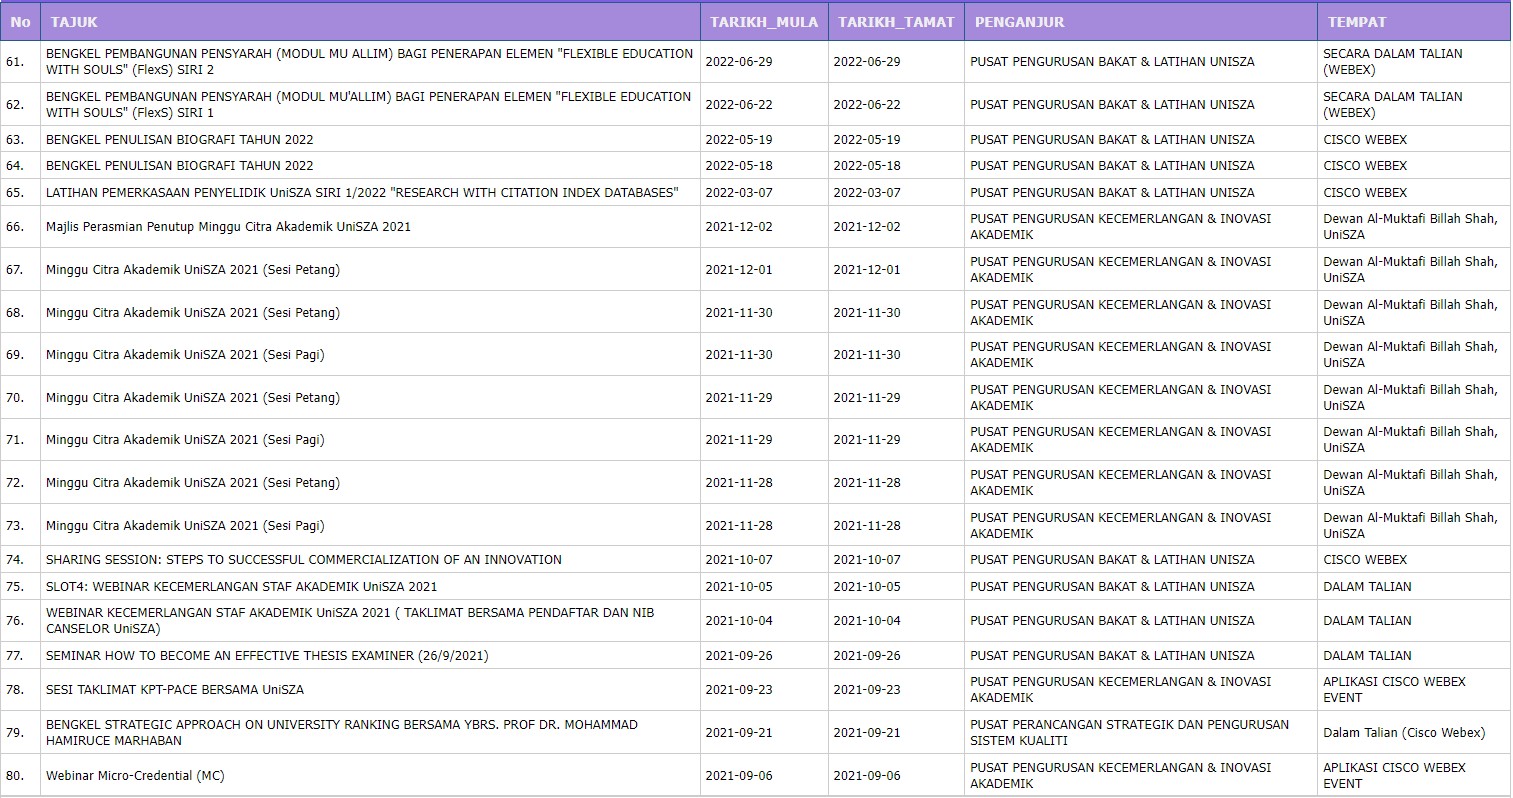1513x798 pixels.
Task: Click row 65 Research with Citation Index title
Action: (361, 192)
